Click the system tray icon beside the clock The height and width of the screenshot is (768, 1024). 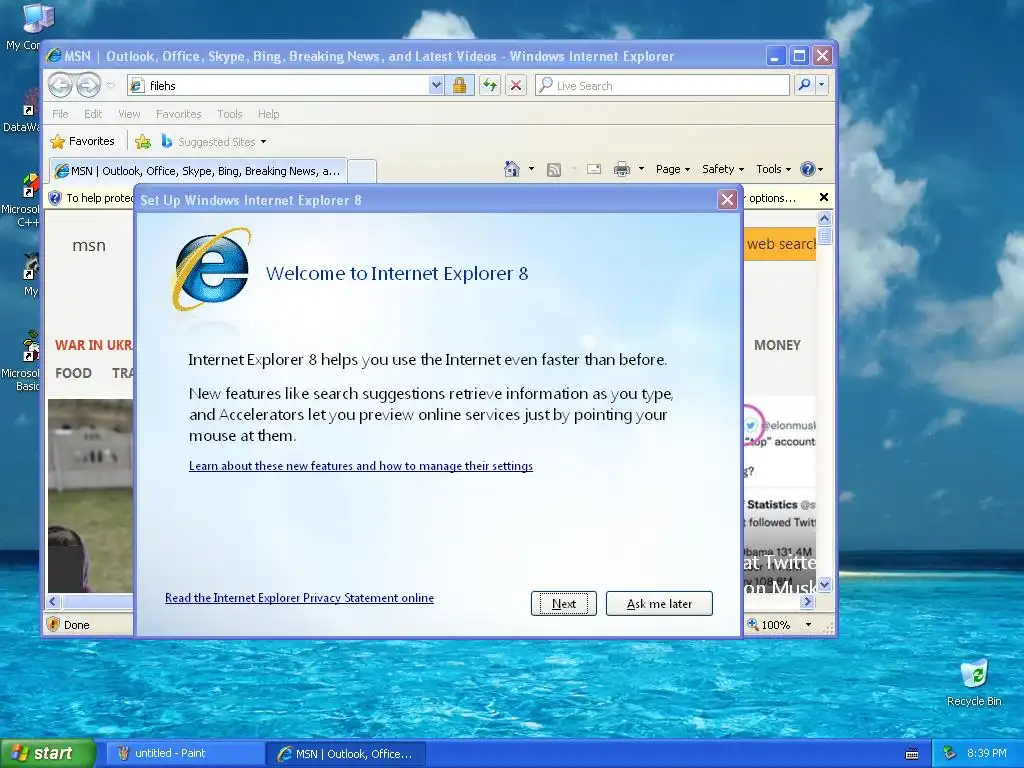pyautogui.click(x=950, y=754)
